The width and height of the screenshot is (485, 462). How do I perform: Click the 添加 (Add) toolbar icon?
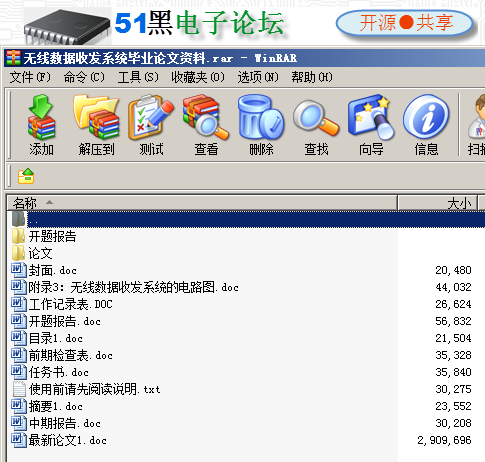[41, 117]
